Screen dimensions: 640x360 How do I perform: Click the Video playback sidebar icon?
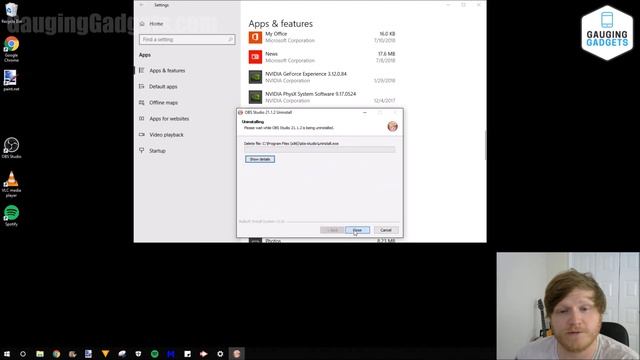point(142,135)
